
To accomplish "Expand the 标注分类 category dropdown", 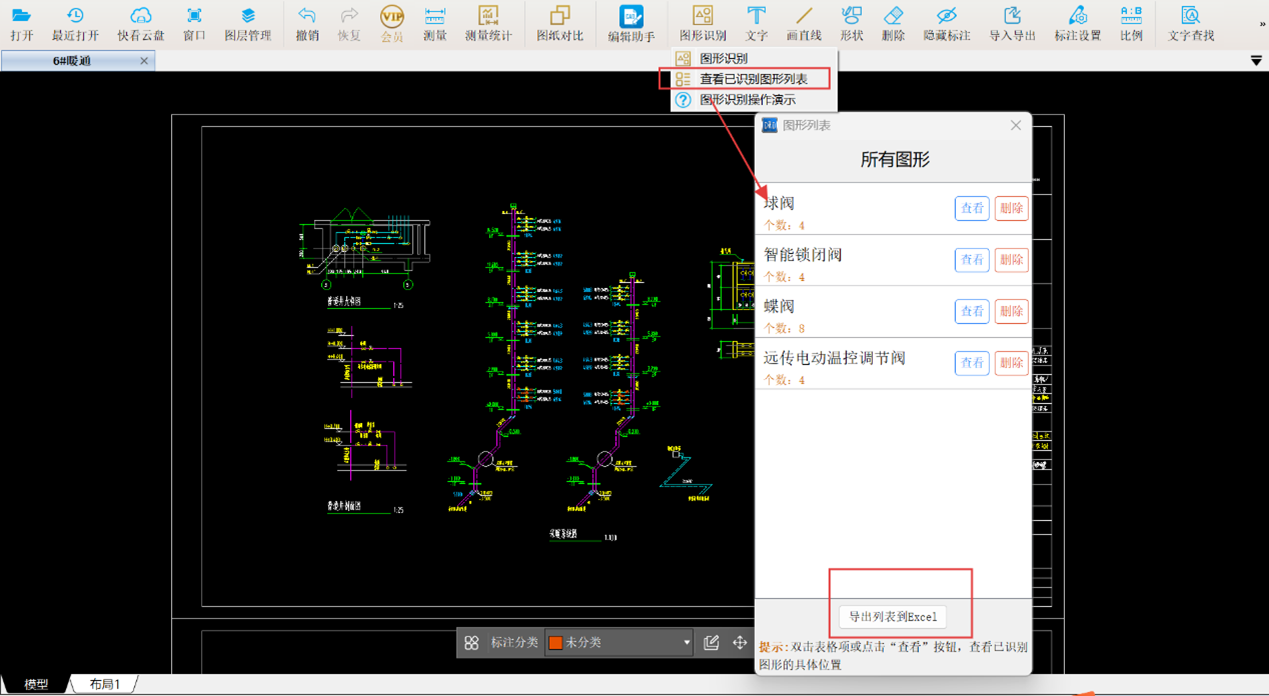I will 686,643.
